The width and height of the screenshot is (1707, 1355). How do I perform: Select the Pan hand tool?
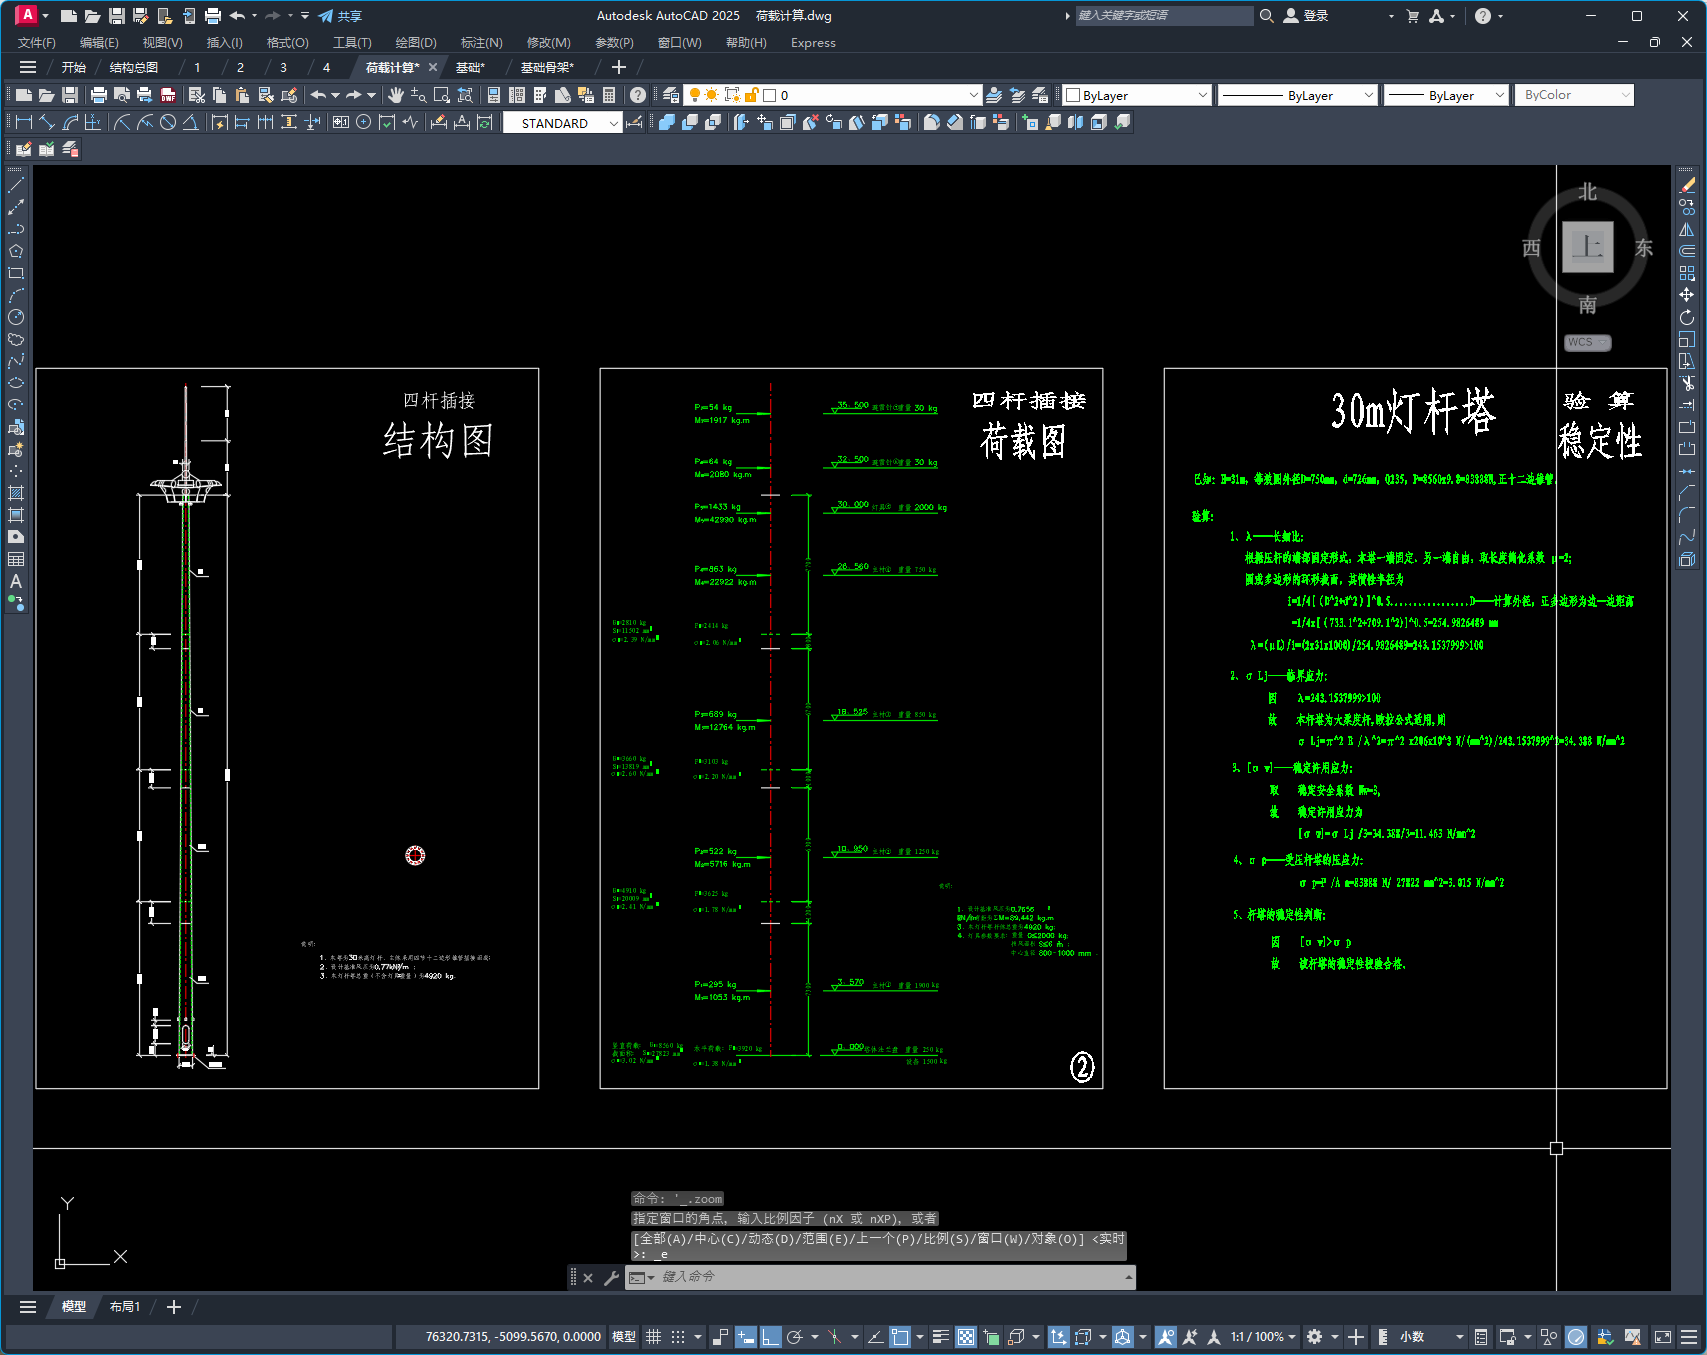pyautogui.click(x=396, y=95)
